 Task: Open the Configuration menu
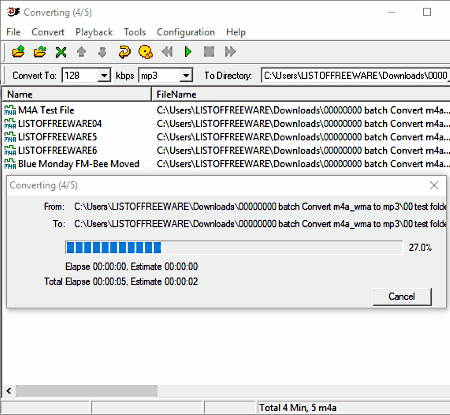pyautogui.click(x=186, y=32)
